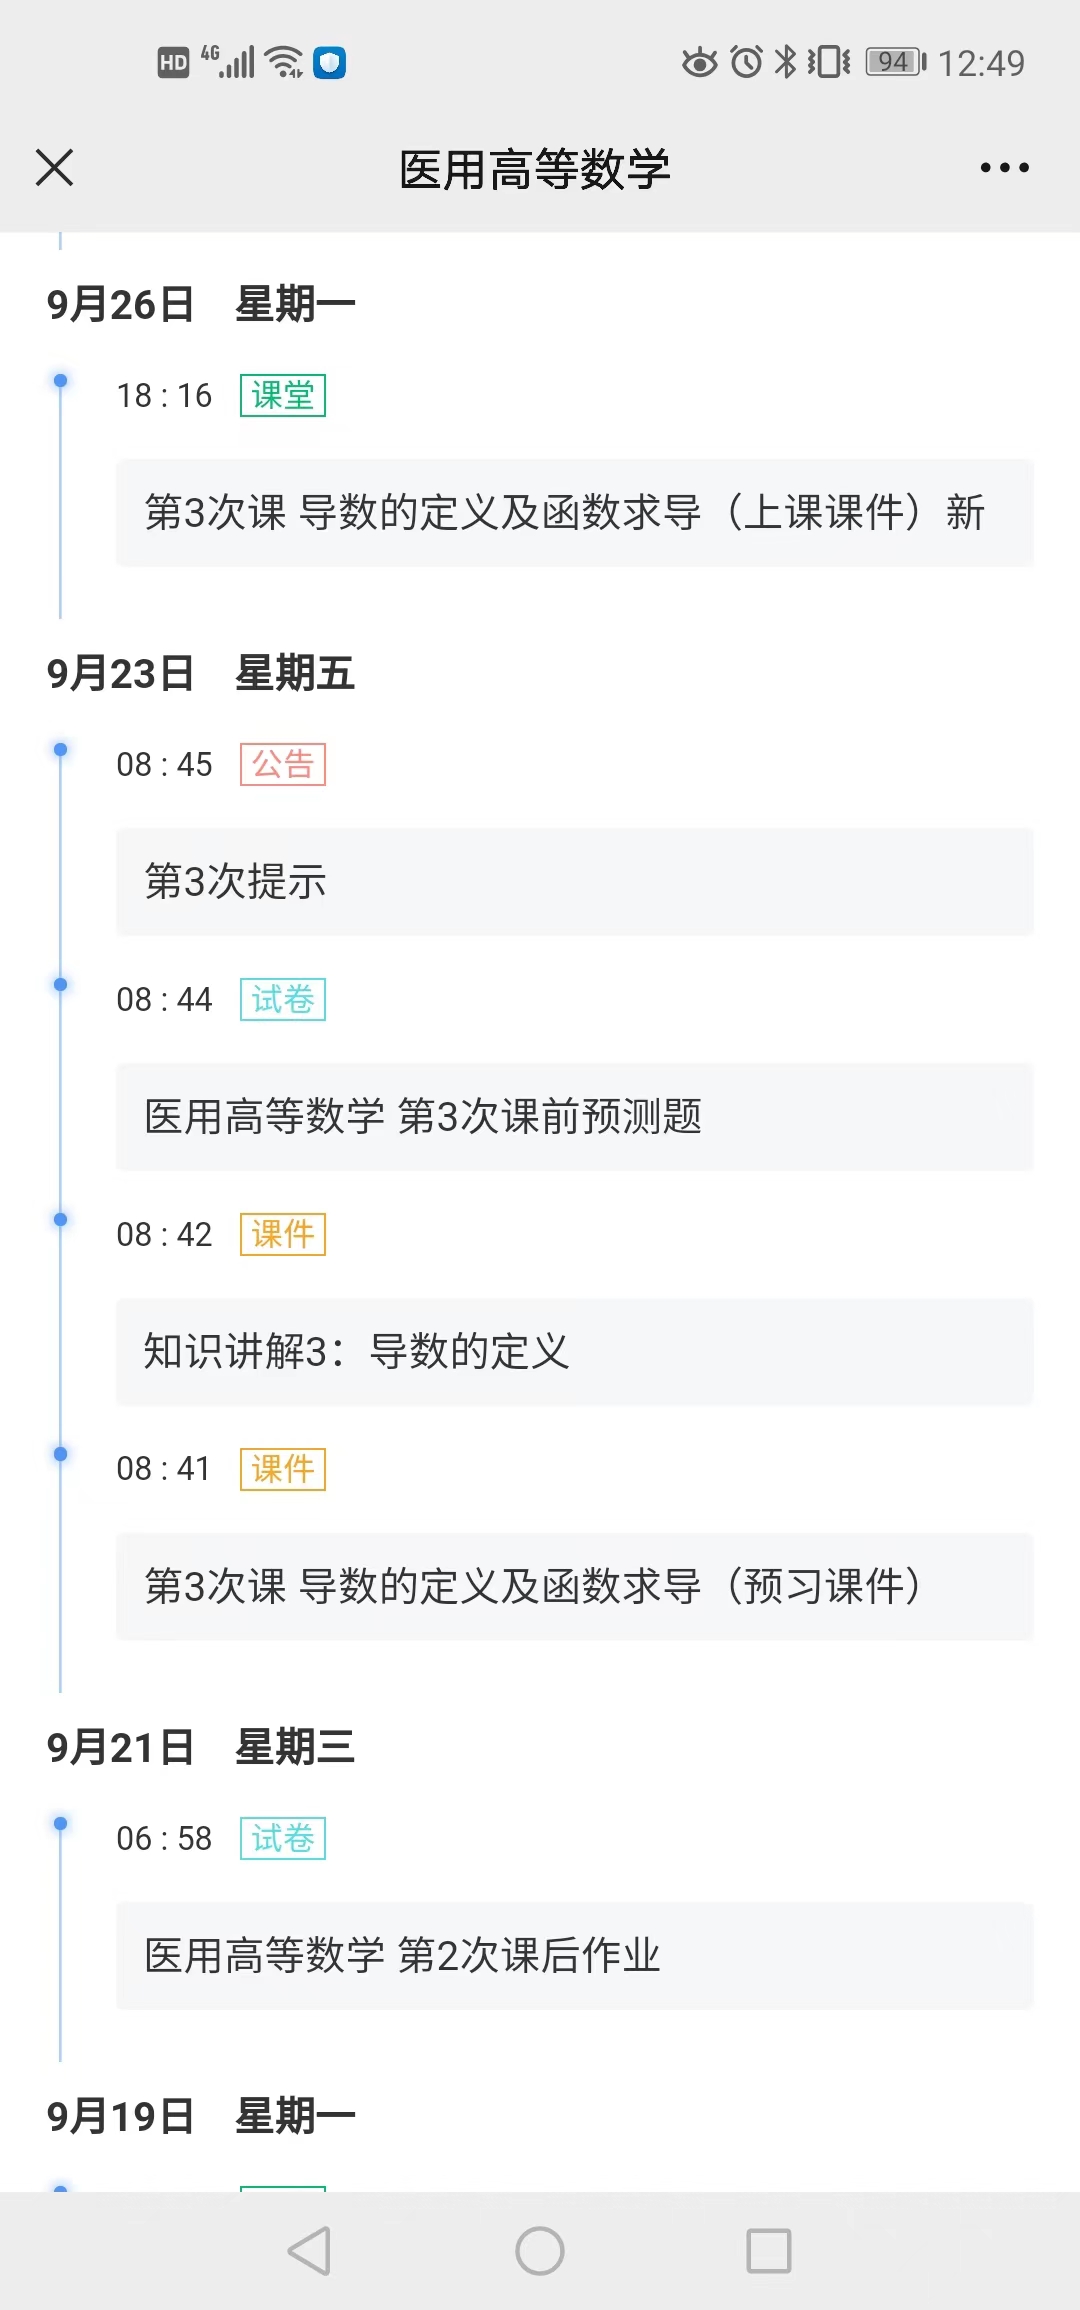
Task: Click the red 公告 tag
Action: [x=283, y=765]
